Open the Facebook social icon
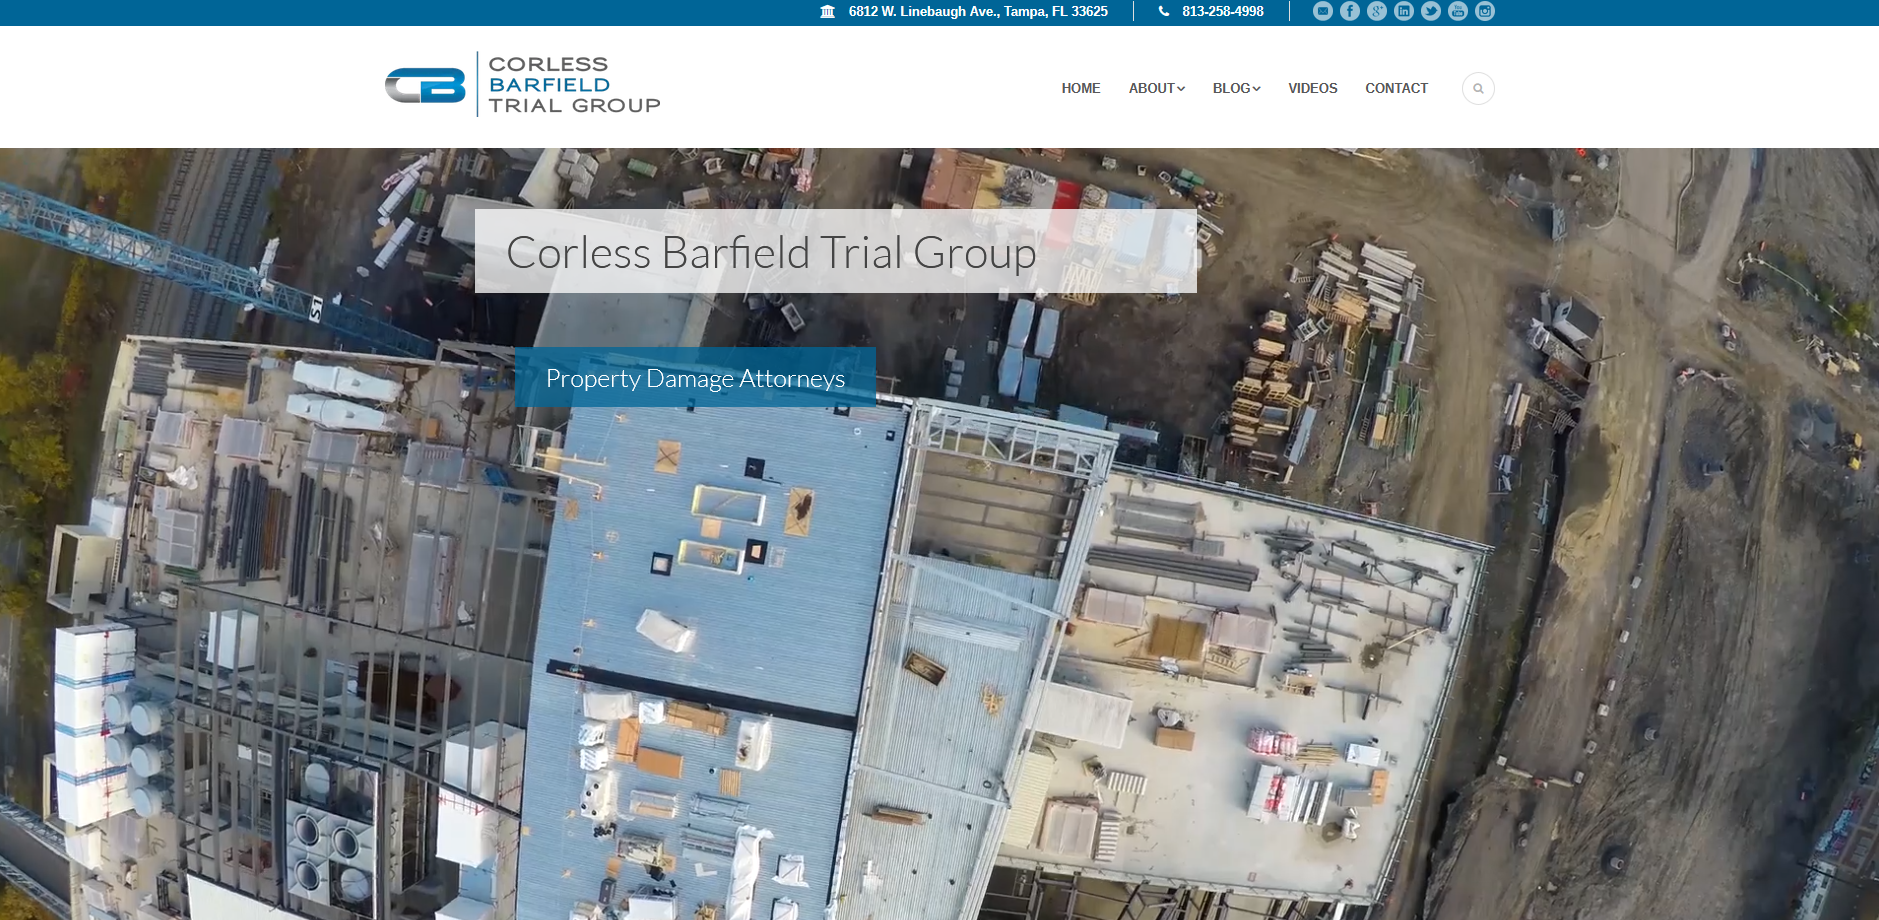Image resolution: width=1879 pixels, height=920 pixels. [x=1350, y=11]
